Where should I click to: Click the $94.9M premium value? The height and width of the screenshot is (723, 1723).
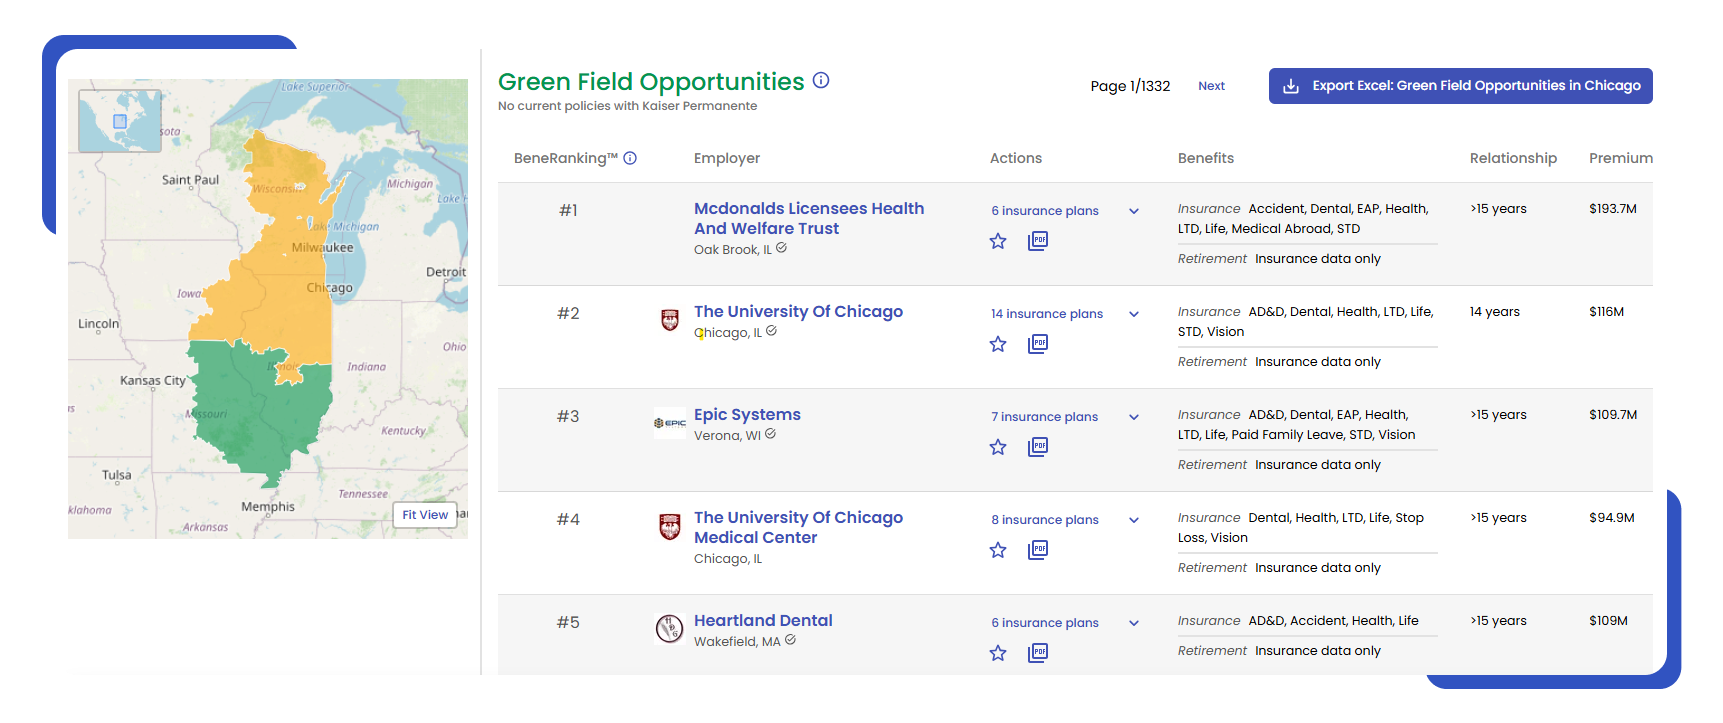tap(1611, 518)
